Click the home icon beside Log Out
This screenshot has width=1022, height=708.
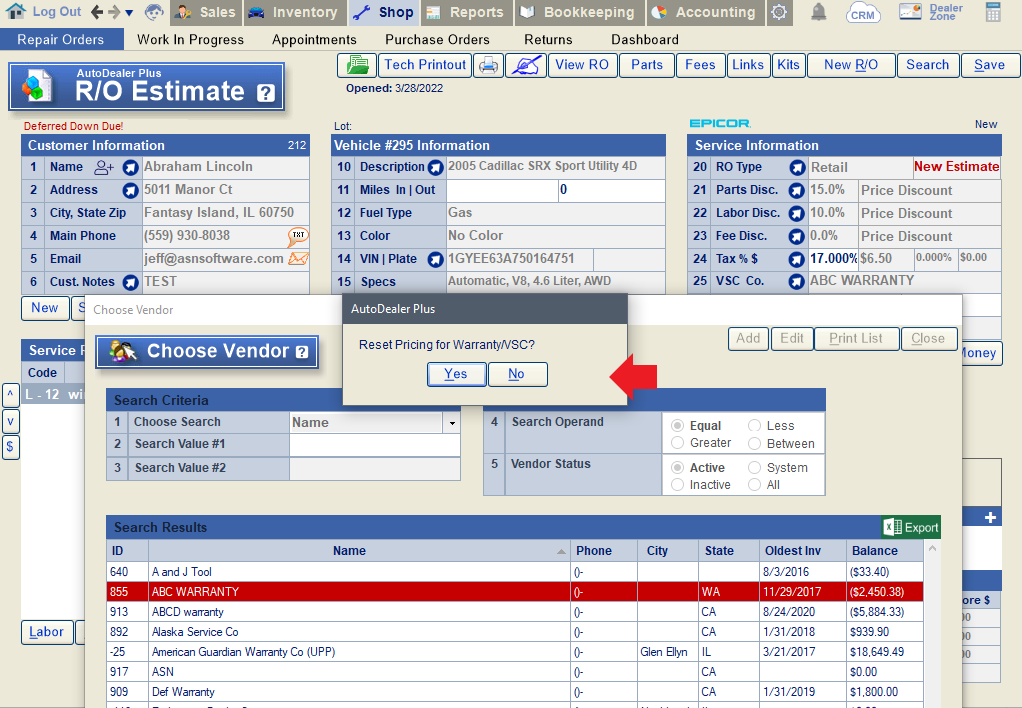tap(16, 11)
